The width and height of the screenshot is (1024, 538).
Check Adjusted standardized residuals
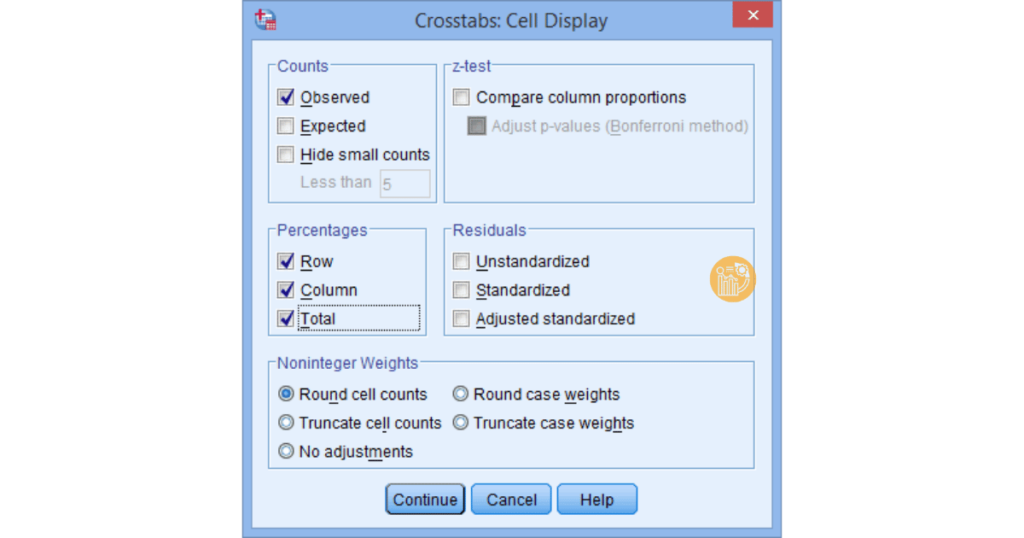point(461,319)
